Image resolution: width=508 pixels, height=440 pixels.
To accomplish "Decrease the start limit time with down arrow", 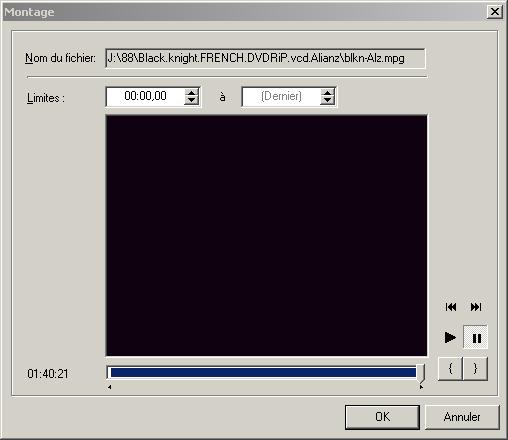I will click(191, 100).
